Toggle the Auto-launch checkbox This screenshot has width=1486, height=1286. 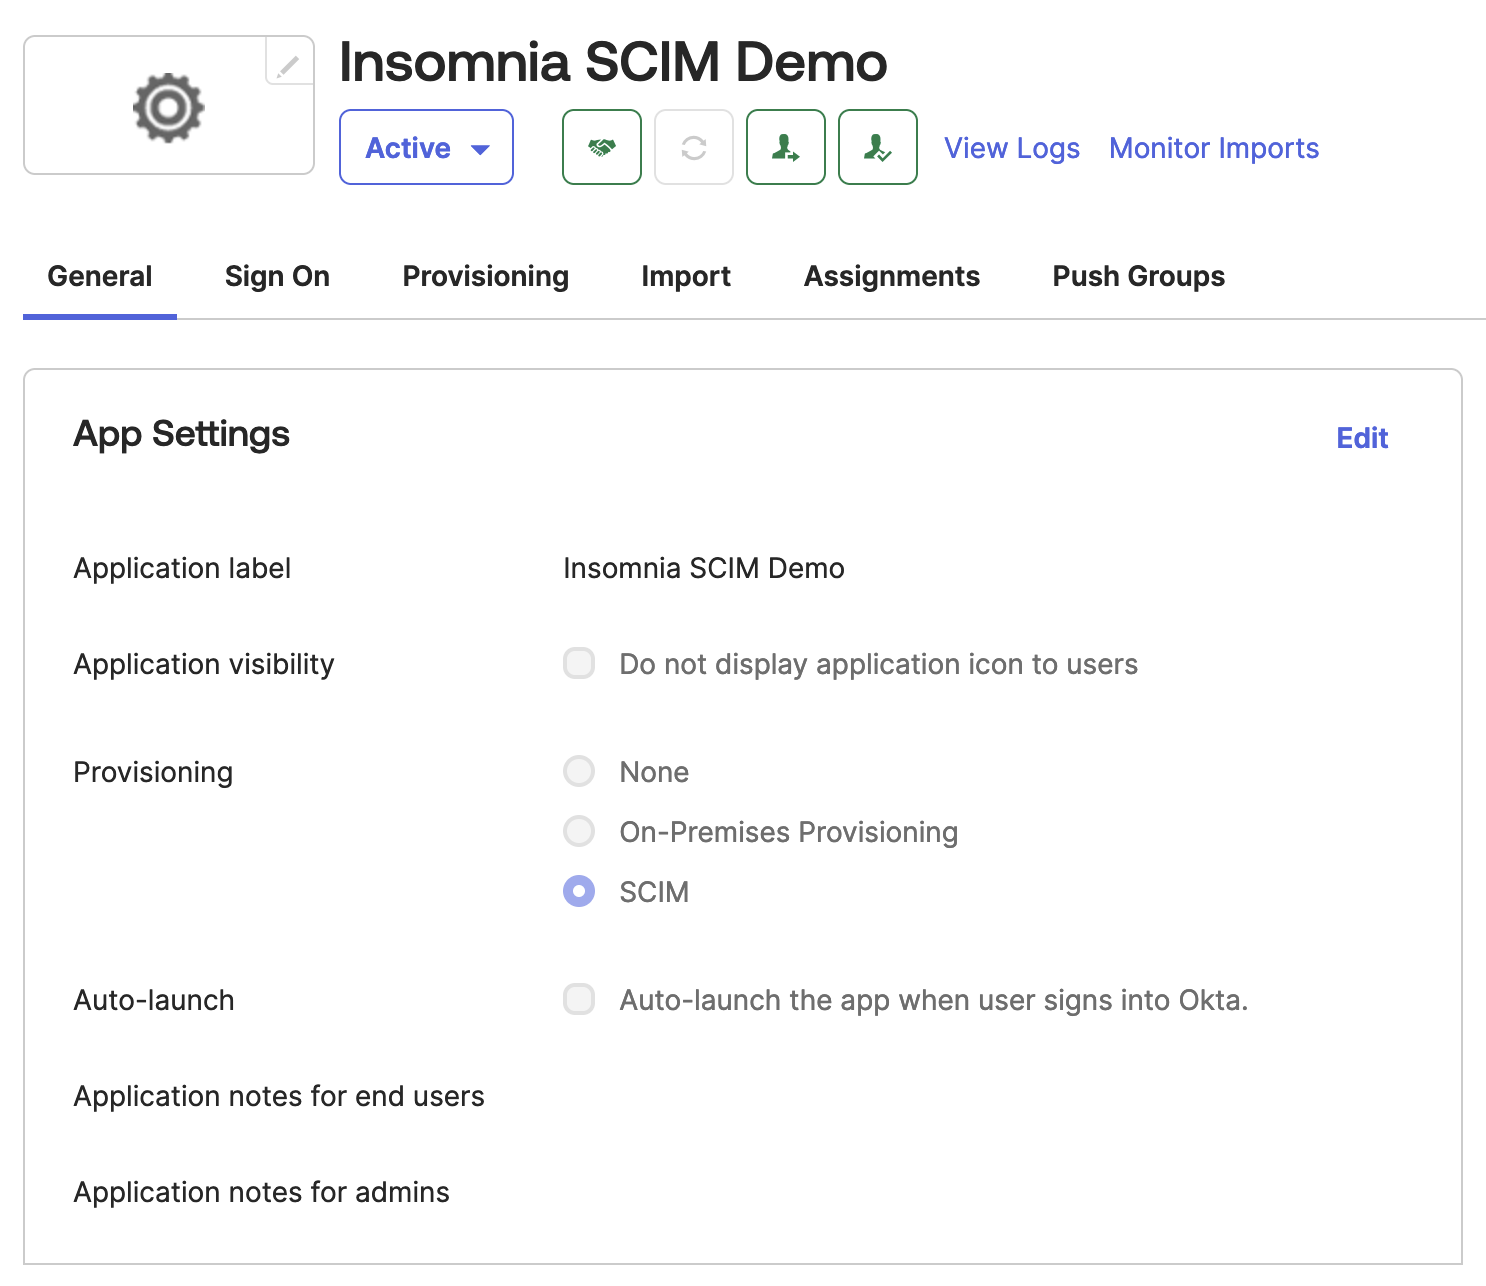(579, 999)
